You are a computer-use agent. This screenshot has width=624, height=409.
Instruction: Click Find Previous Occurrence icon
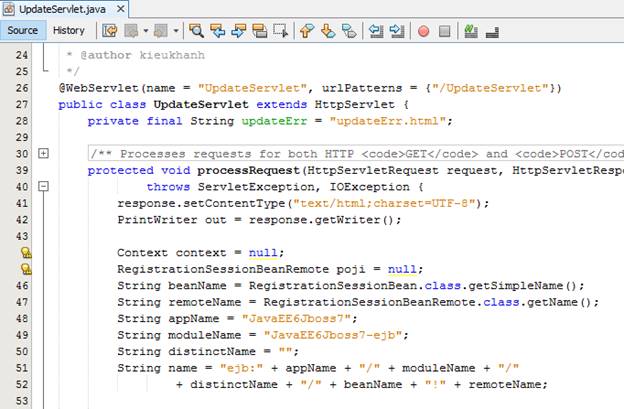coord(217,31)
